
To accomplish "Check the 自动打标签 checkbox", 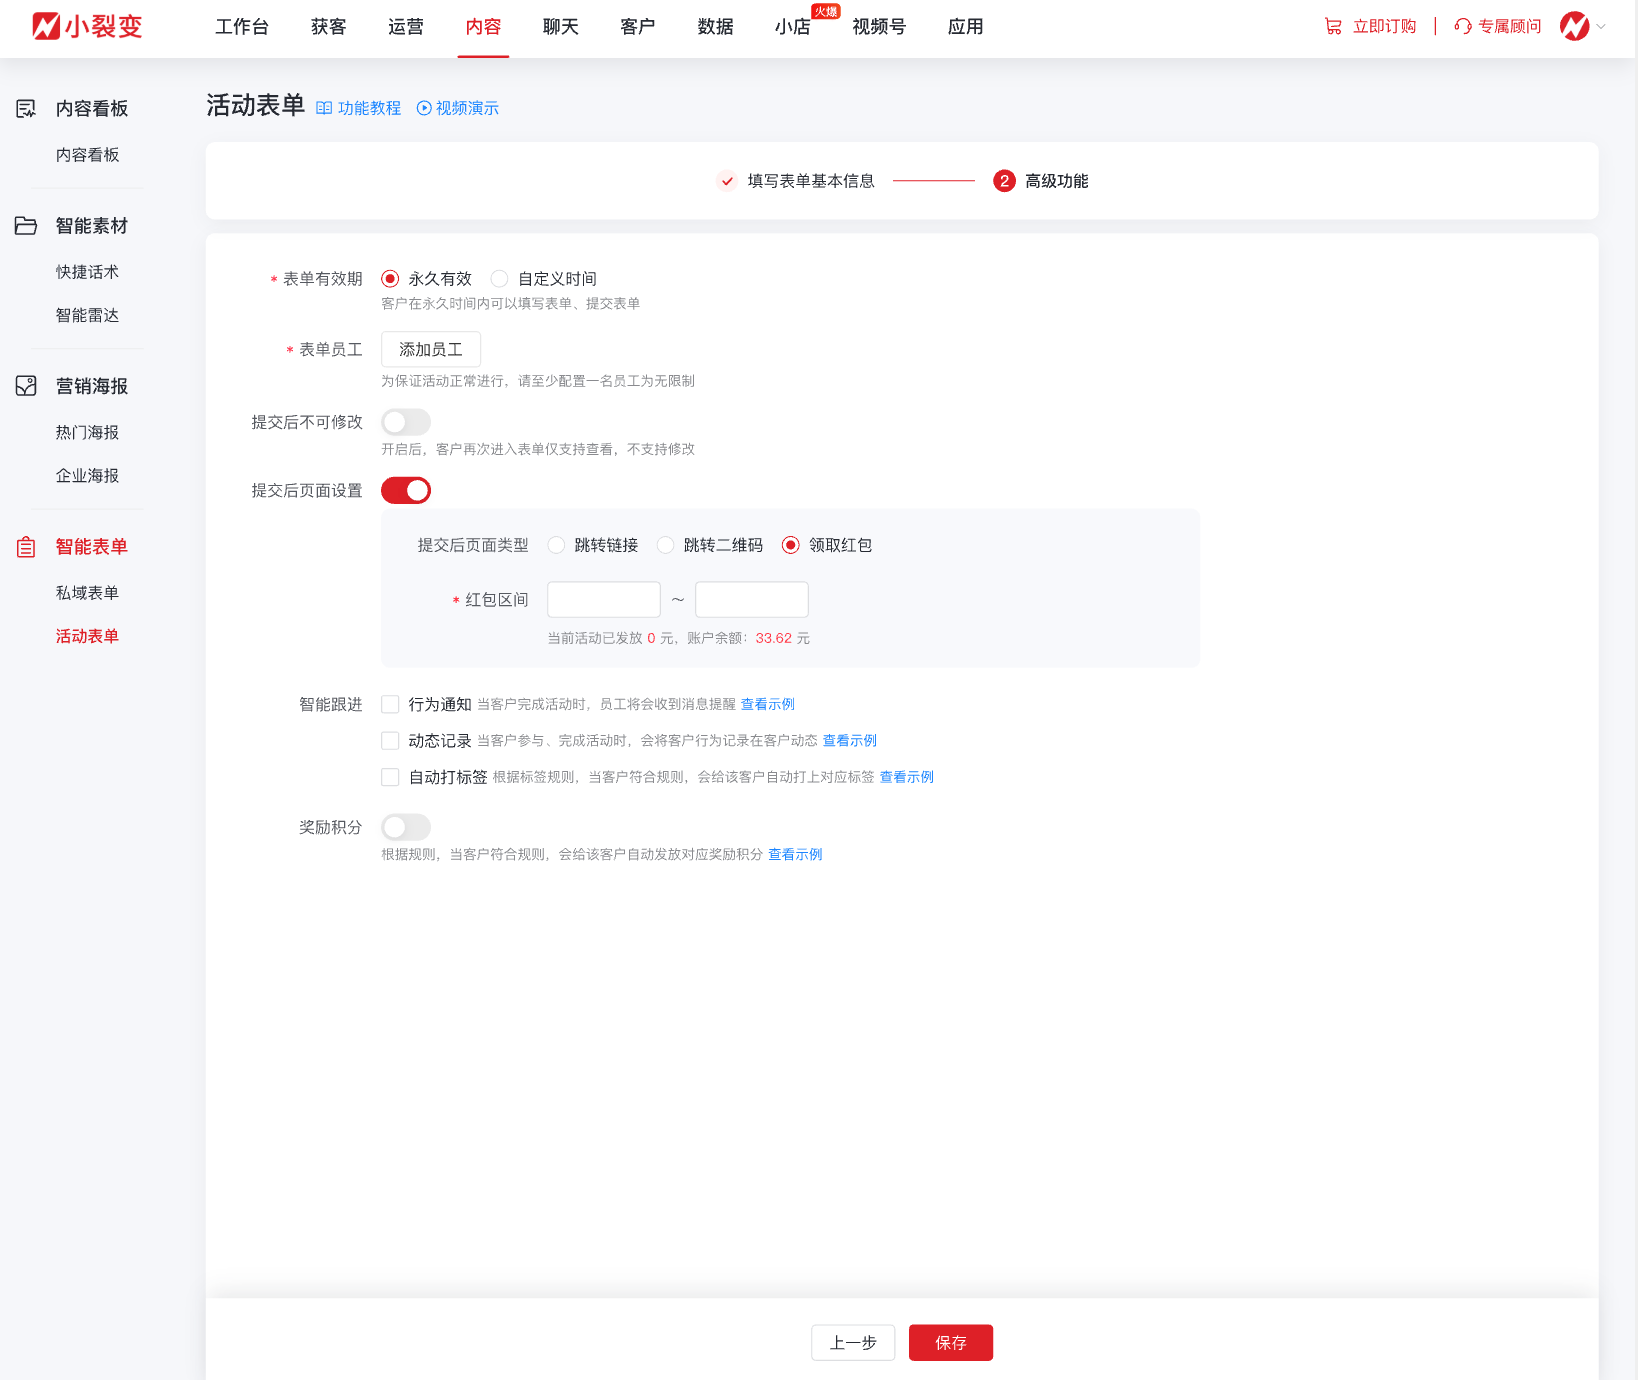I will pyautogui.click(x=390, y=777).
